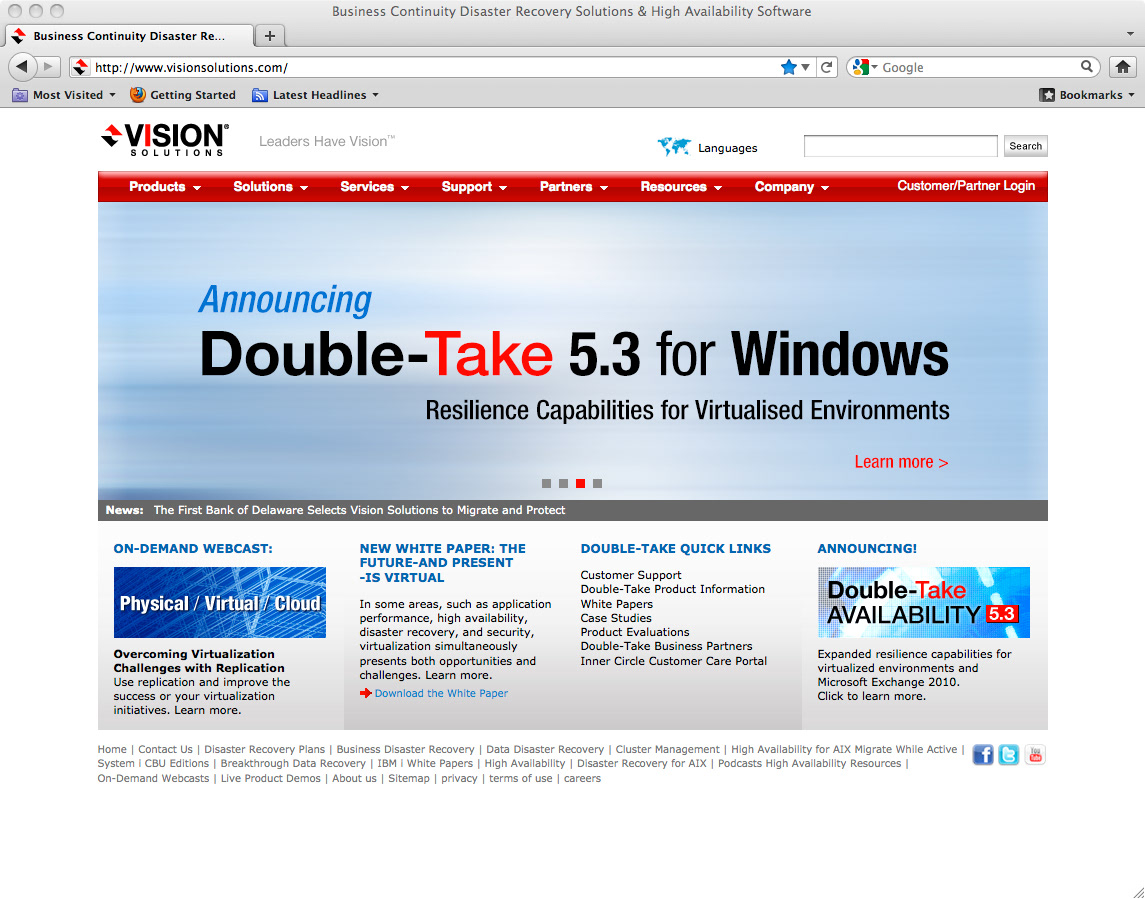The height and width of the screenshot is (899, 1145).
Task: Expand the Solutions menu
Action: 270,187
